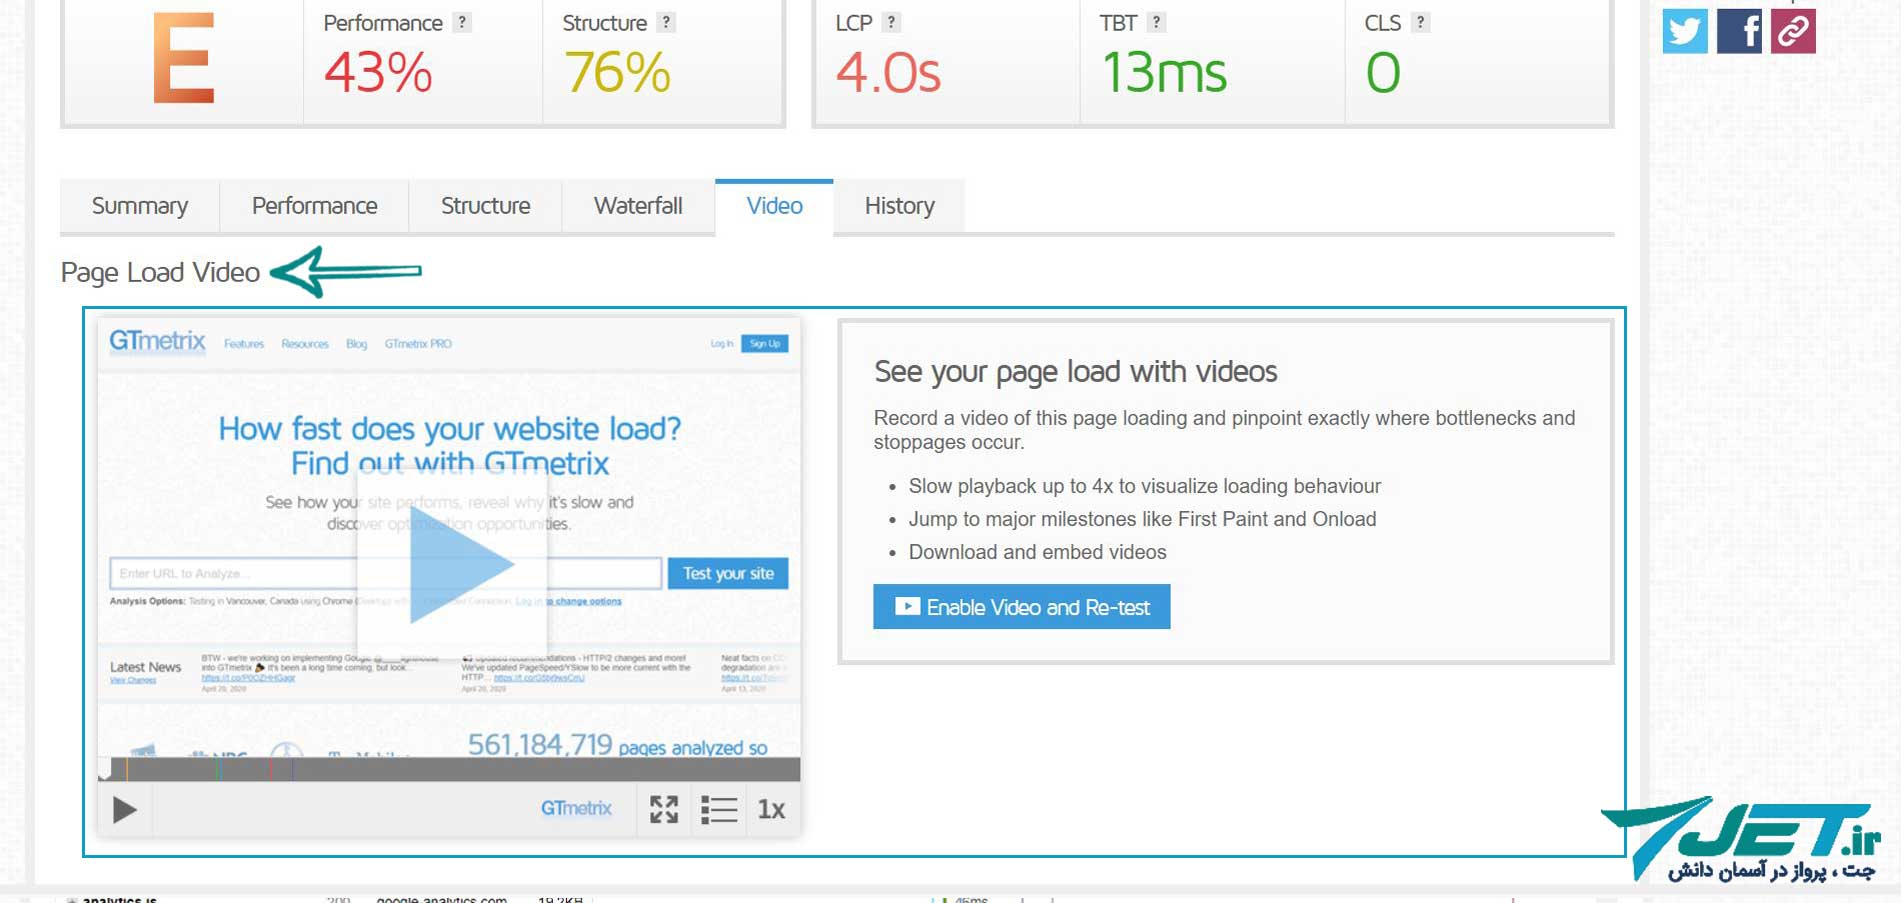Viewport: 1901px width, 903px height.
Task: Click 'See your page load with videos' heading
Action: (x=1076, y=372)
